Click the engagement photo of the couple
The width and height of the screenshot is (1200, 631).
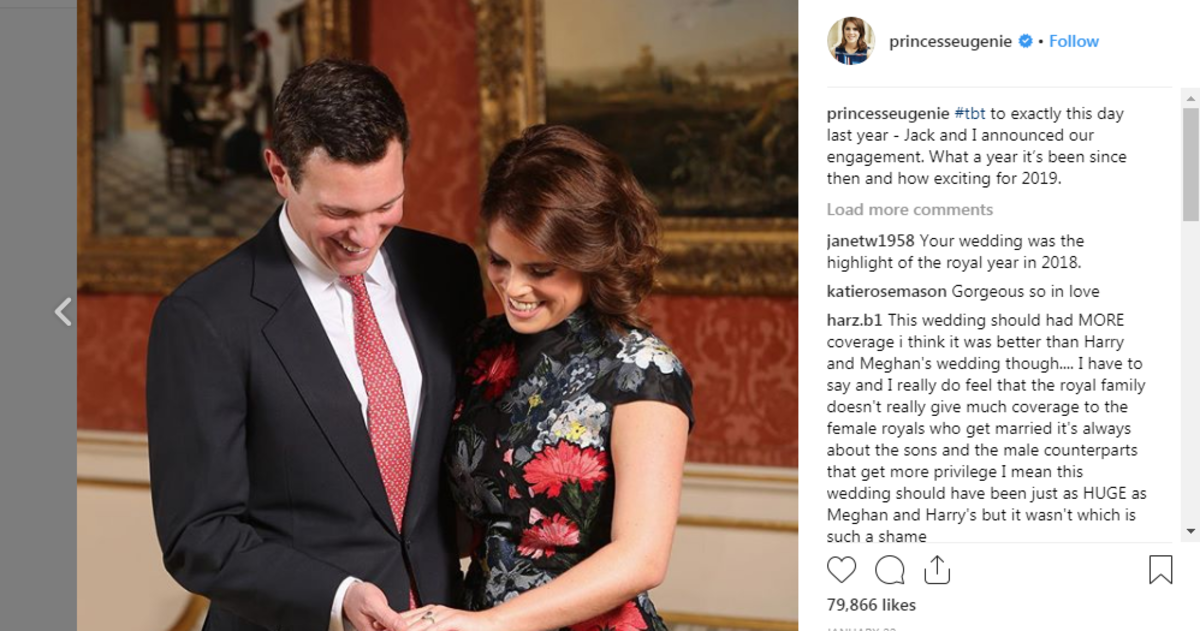(x=437, y=315)
